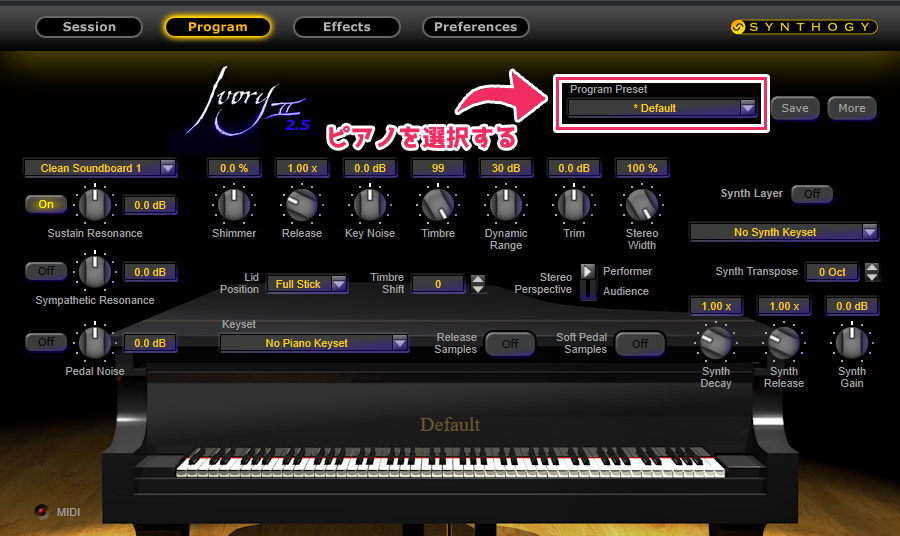
Task: Click the Synth Gain knob
Action: click(x=852, y=343)
